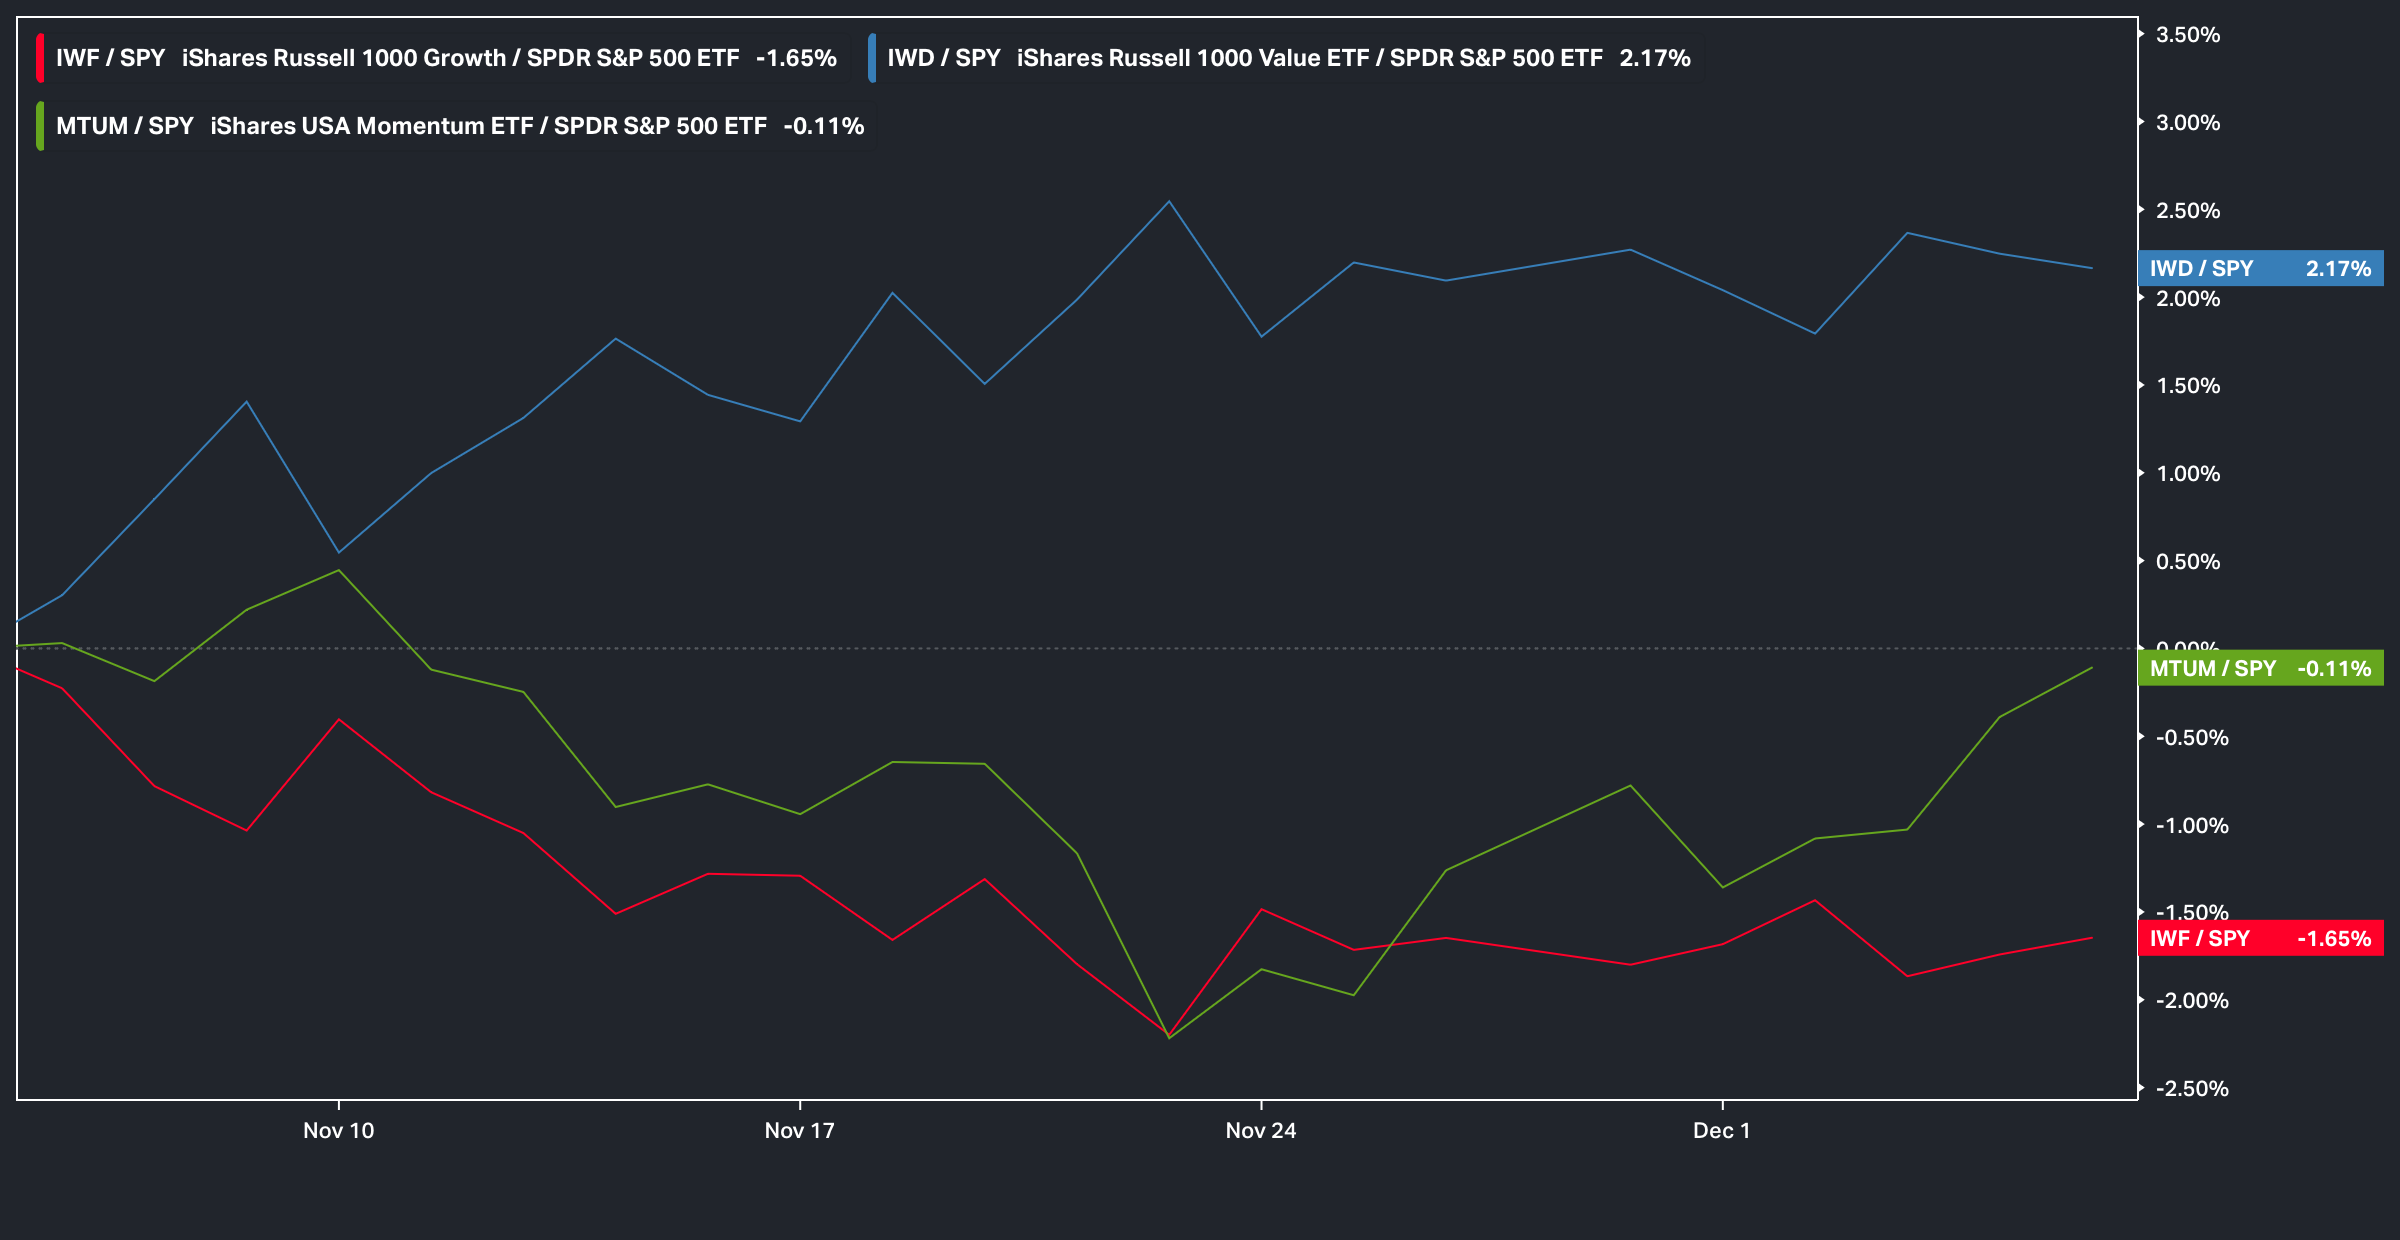2400x1240 pixels.
Task: Click the green MTUM / SPY -0.11% axis tag
Action: [2260, 668]
